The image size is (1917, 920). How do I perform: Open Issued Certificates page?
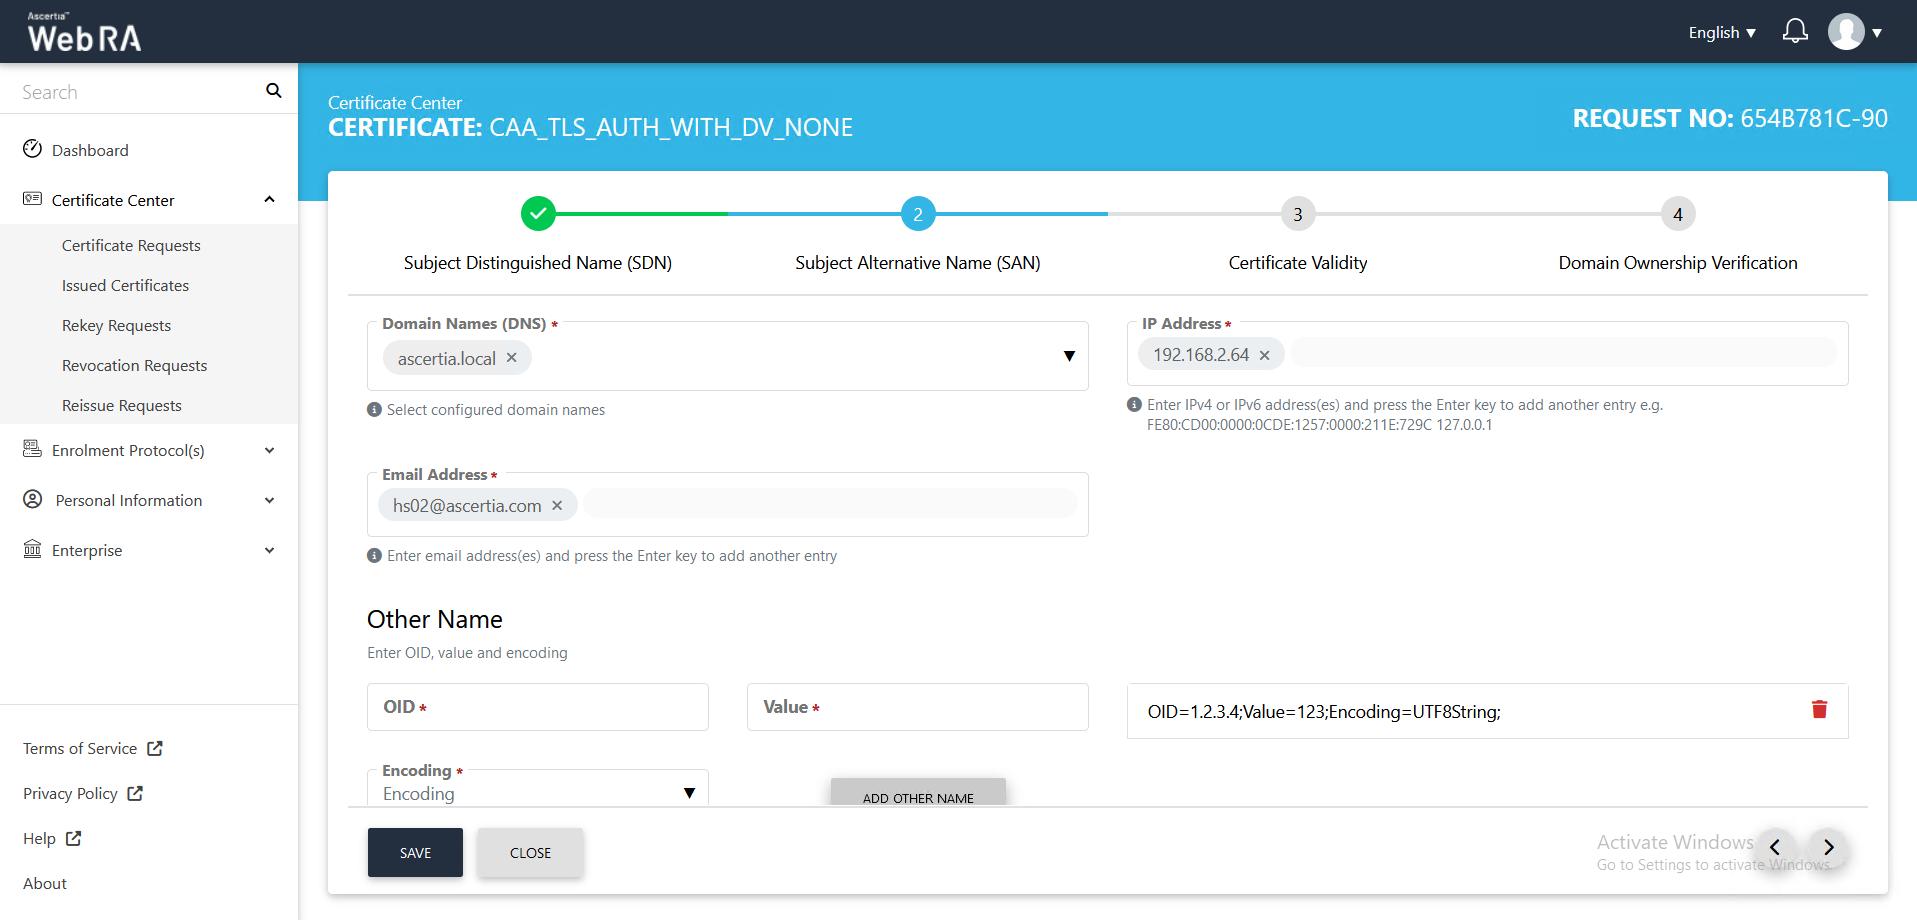pyautogui.click(x=125, y=286)
